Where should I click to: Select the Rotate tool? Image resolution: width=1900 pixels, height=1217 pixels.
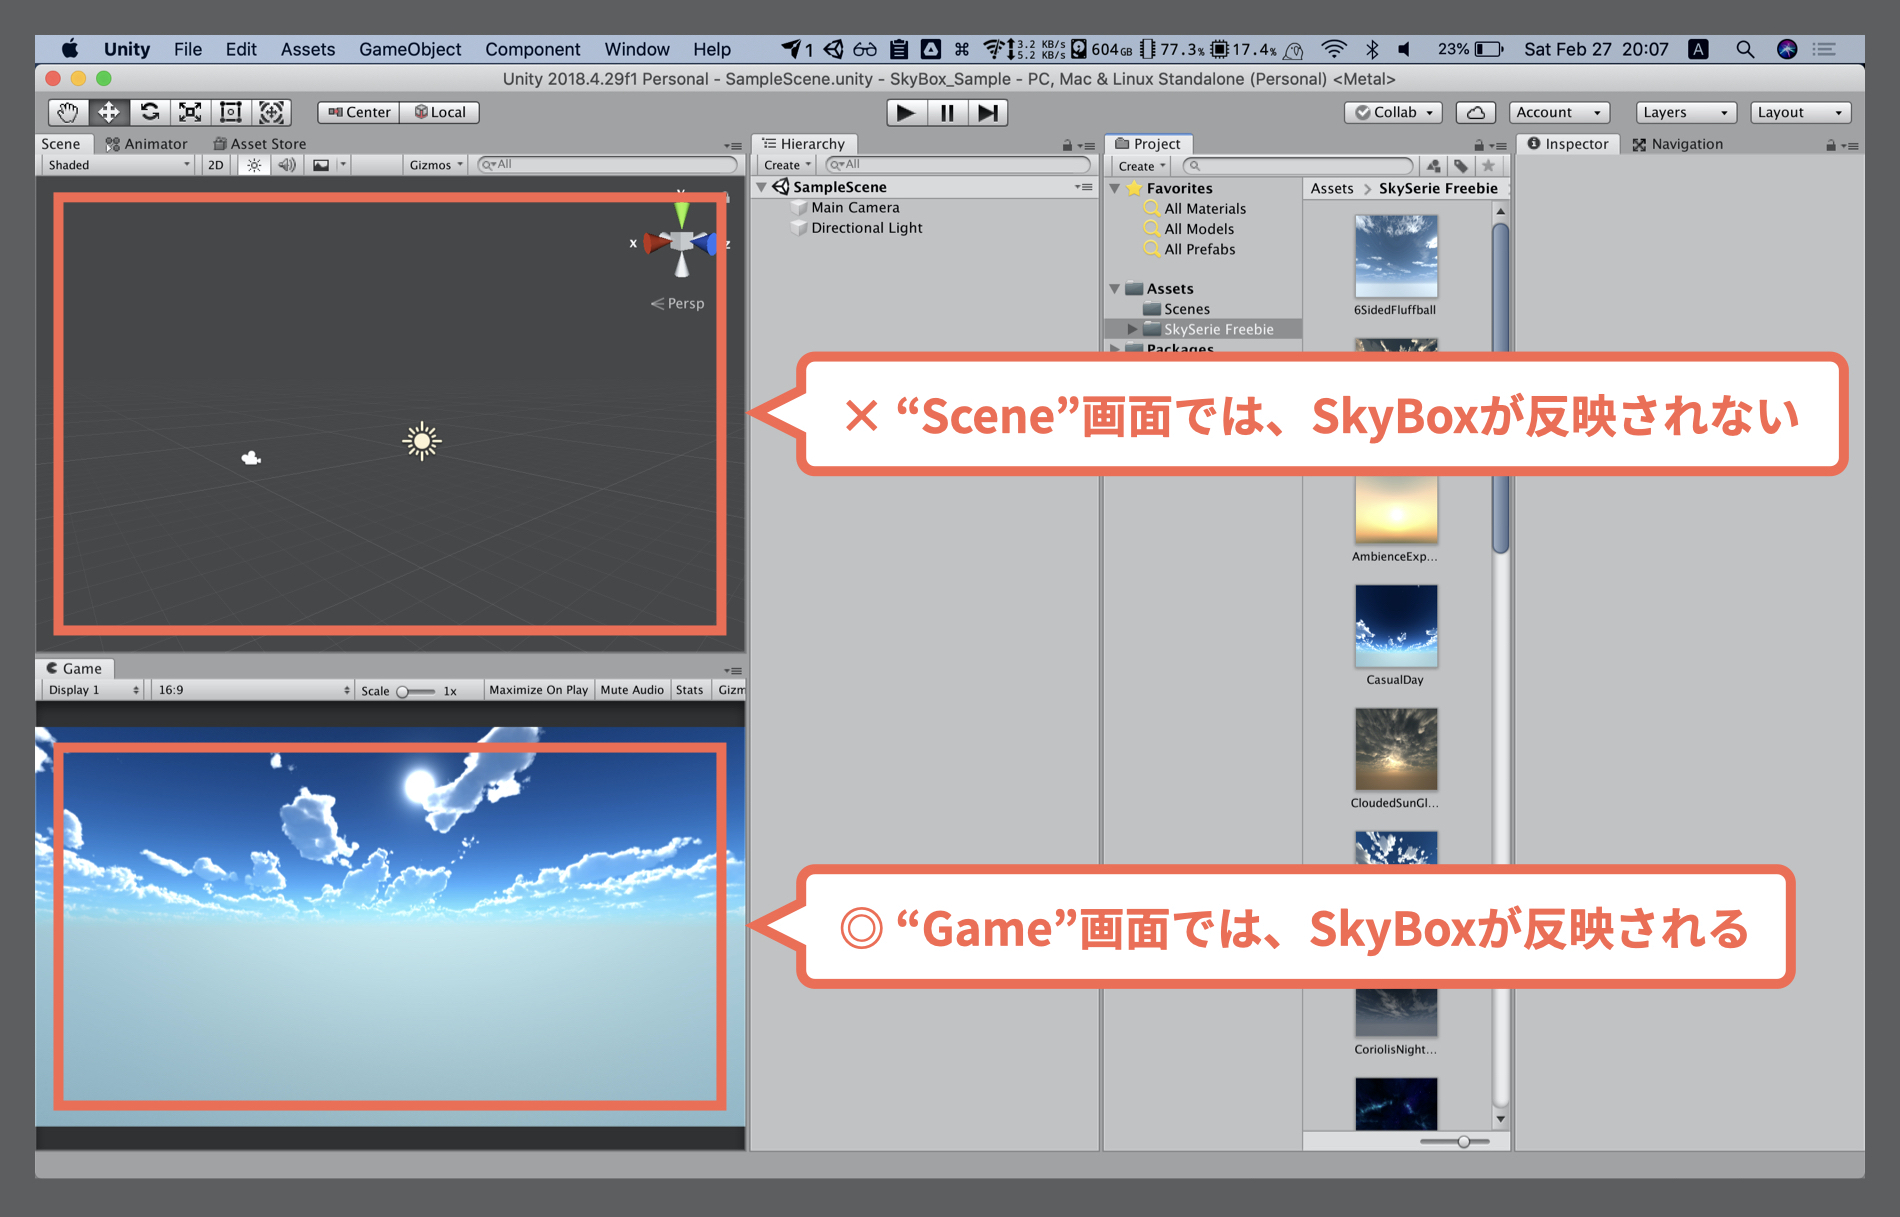coord(150,112)
